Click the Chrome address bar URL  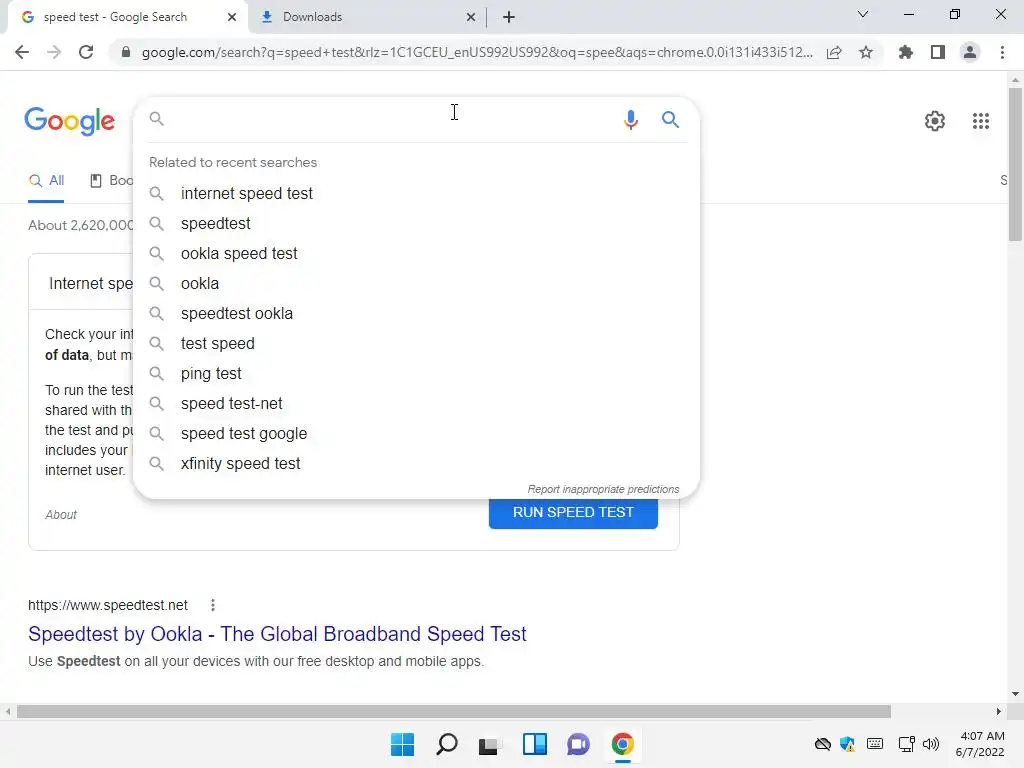point(477,52)
